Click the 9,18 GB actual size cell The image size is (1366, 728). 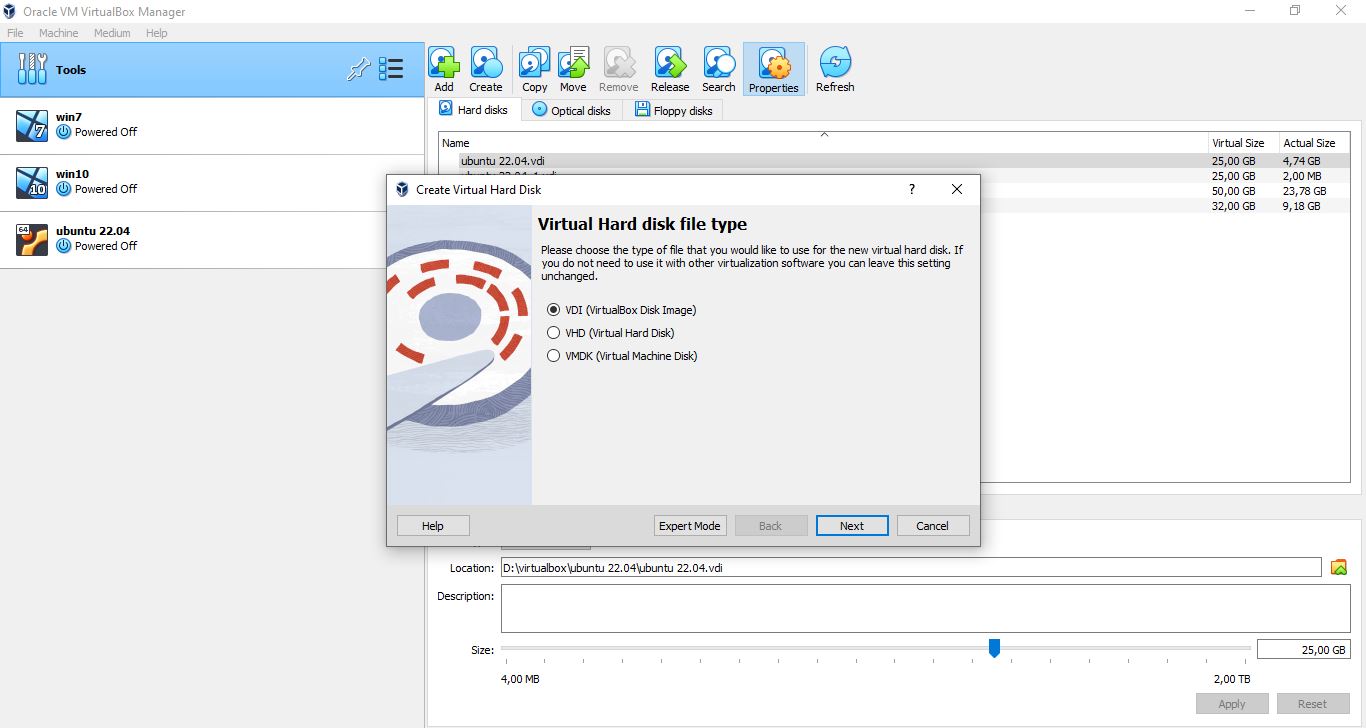click(x=1302, y=206)
